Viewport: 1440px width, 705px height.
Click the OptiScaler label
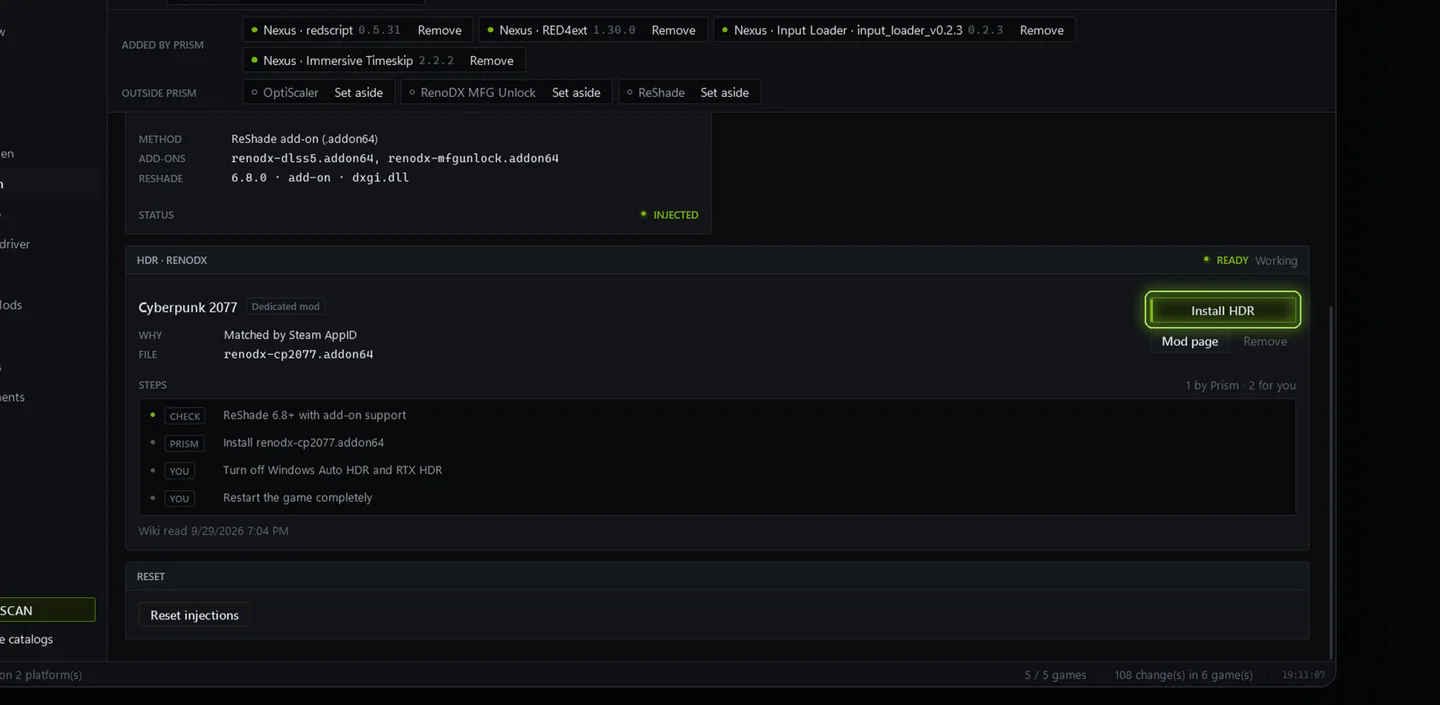[x=290, y=92]
